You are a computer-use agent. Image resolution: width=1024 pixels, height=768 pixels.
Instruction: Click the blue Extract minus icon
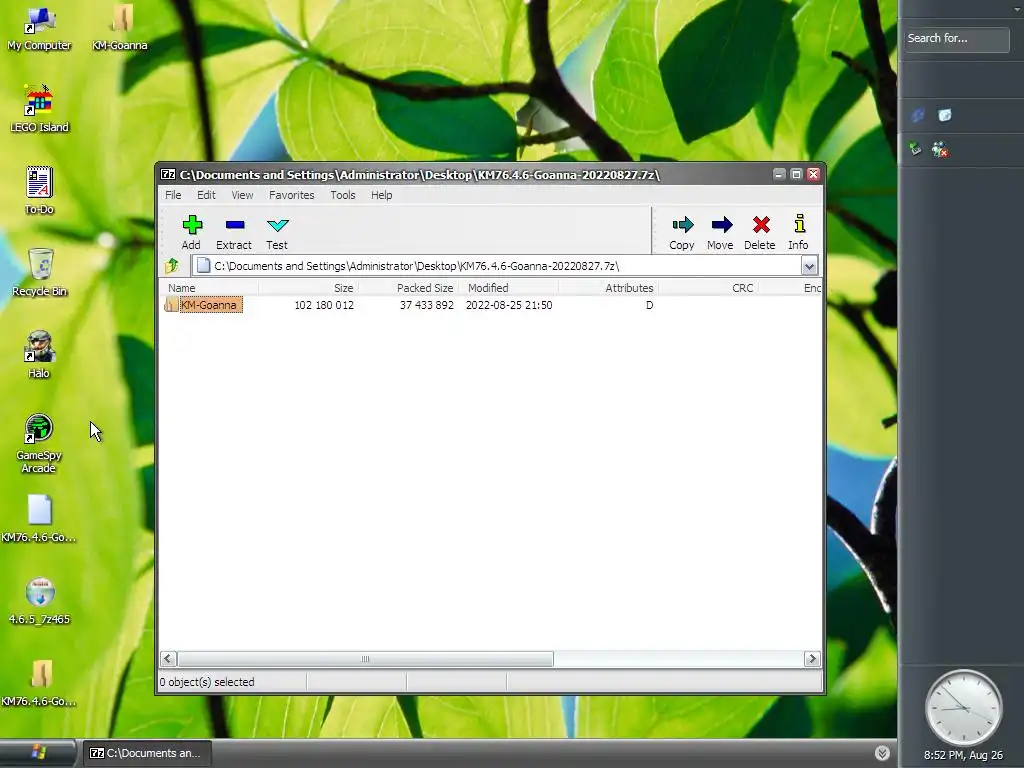234,225
